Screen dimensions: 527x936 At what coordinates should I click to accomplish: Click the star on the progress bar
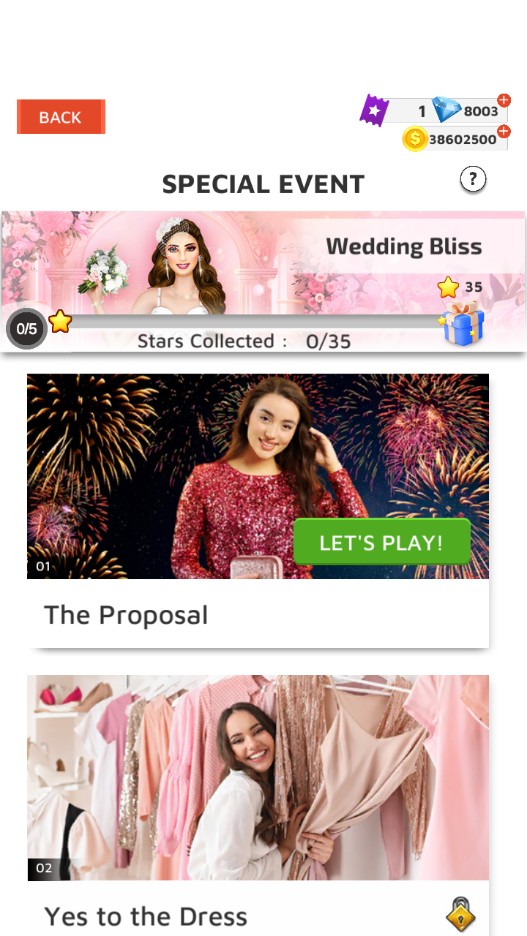(x=60, y=322)
